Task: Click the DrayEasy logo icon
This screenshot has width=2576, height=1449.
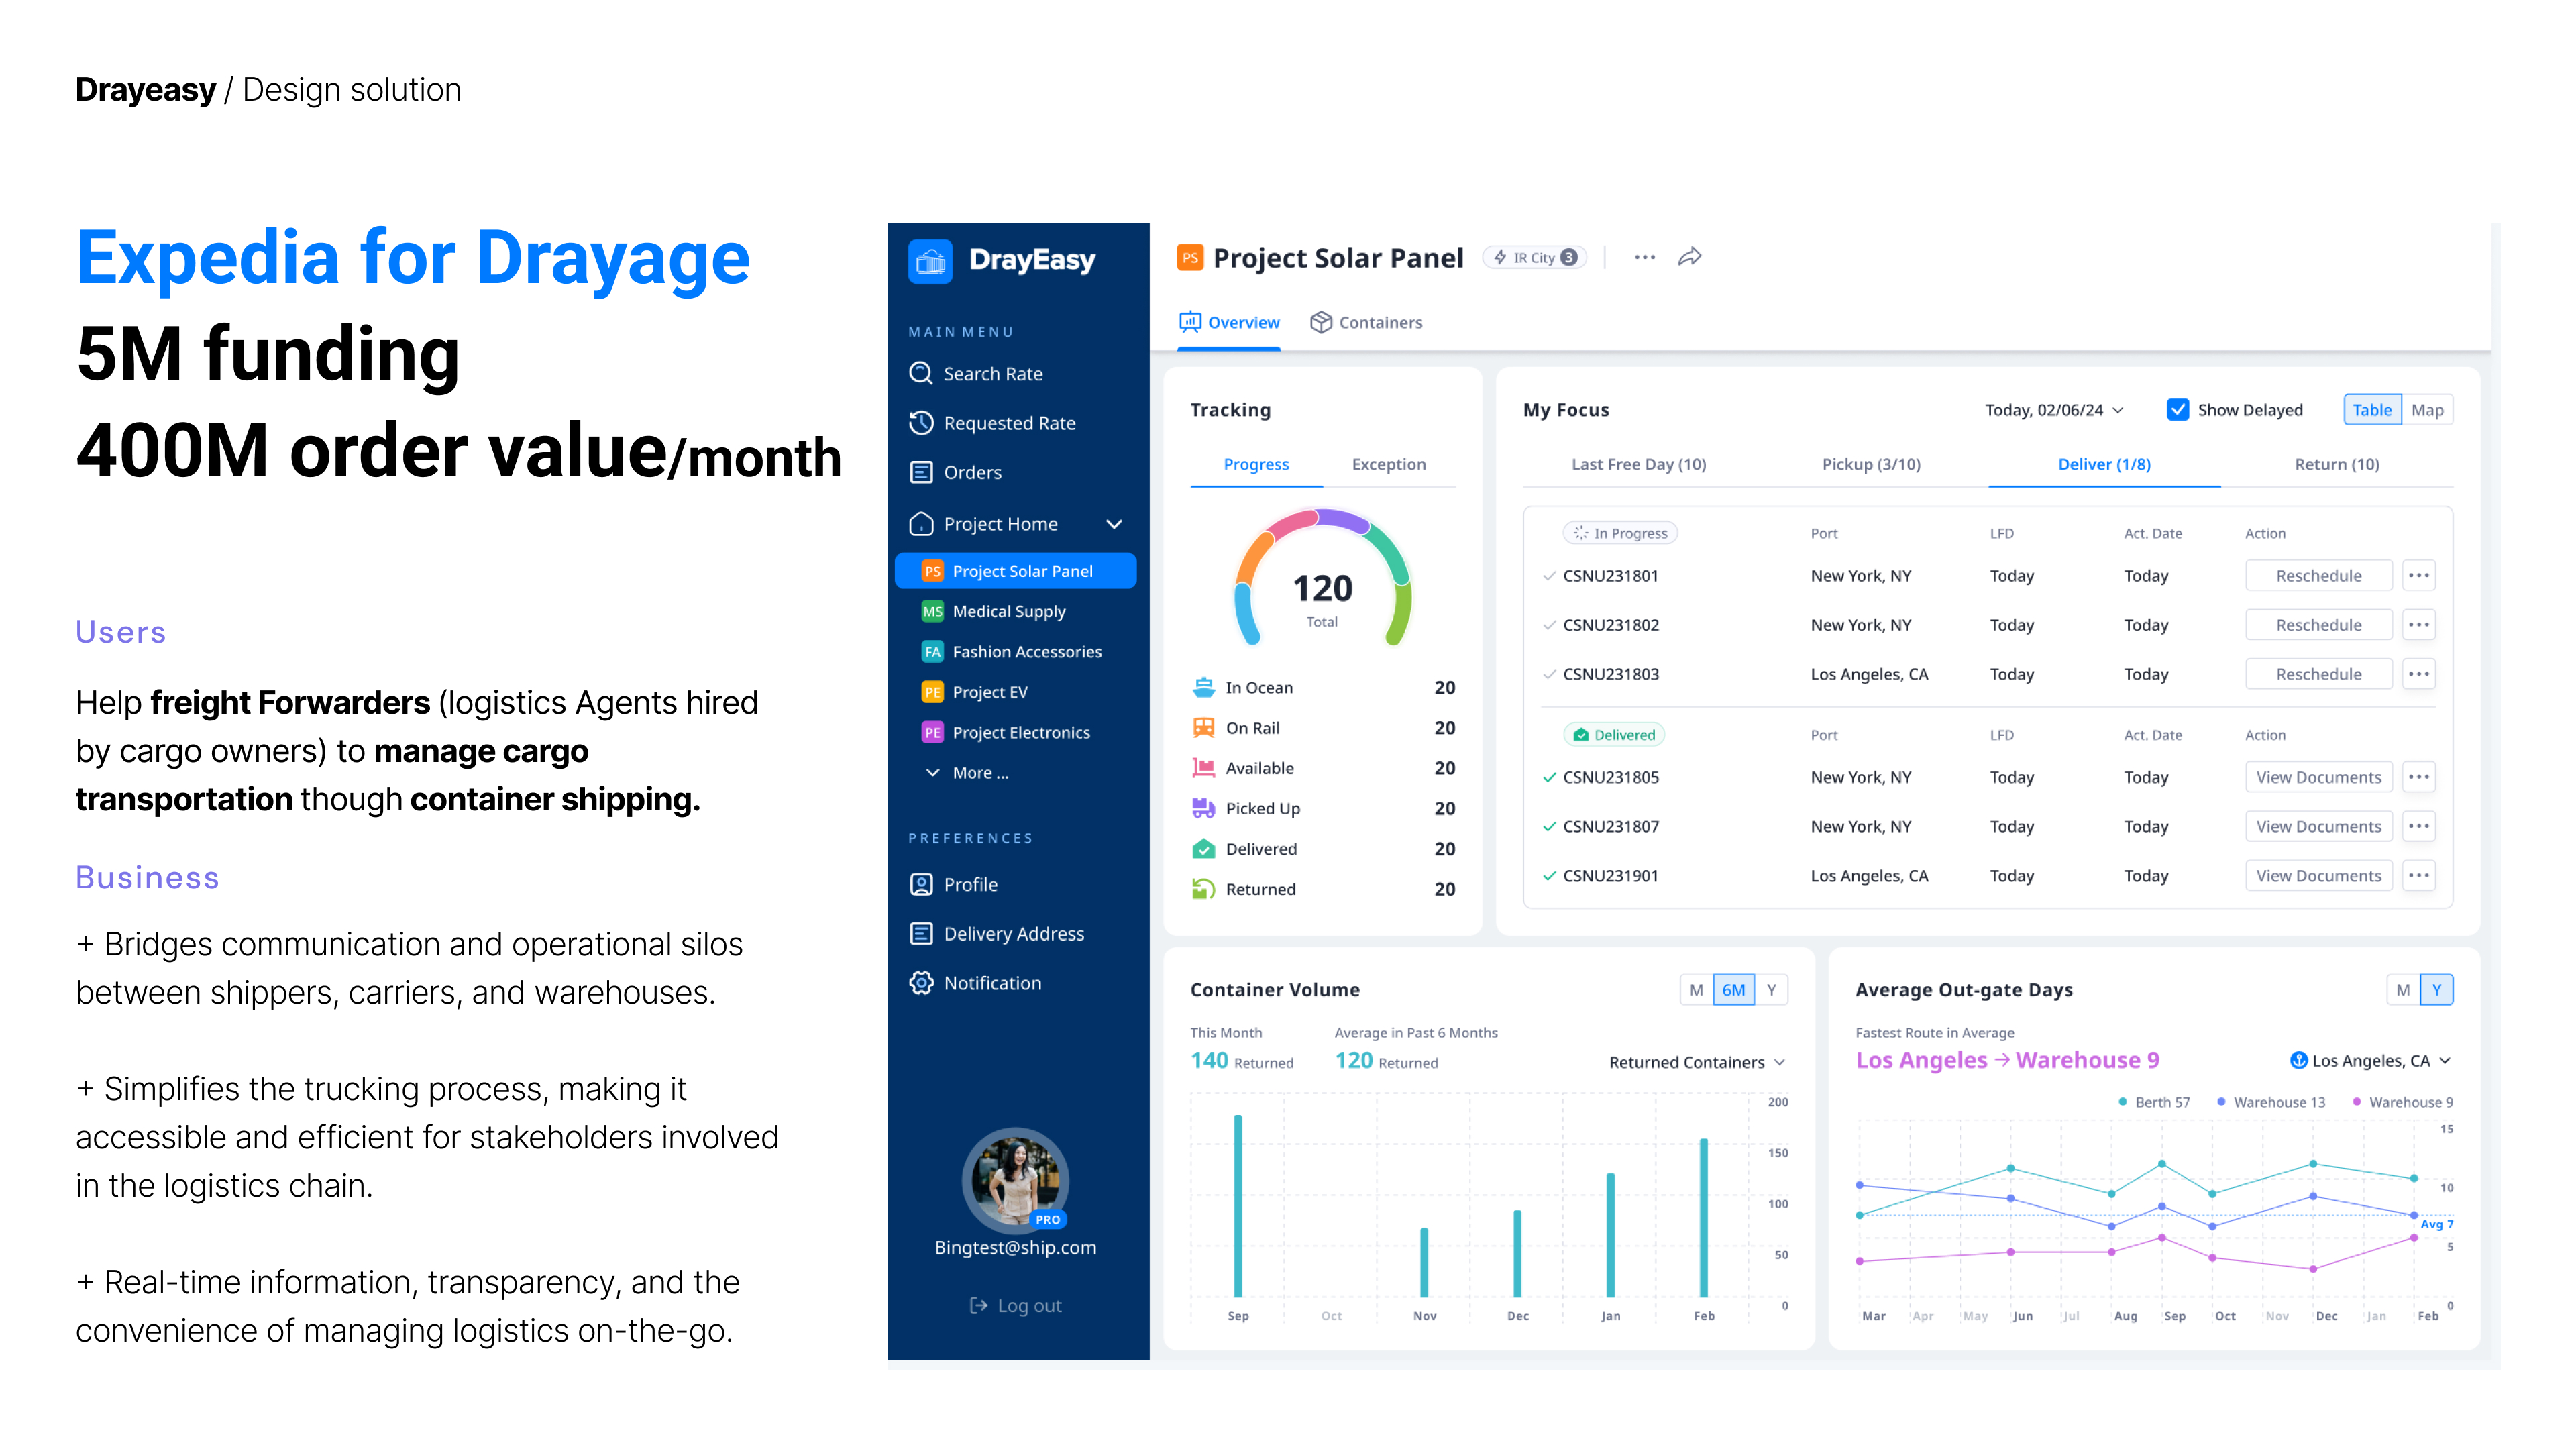Action: click(930, 261)
